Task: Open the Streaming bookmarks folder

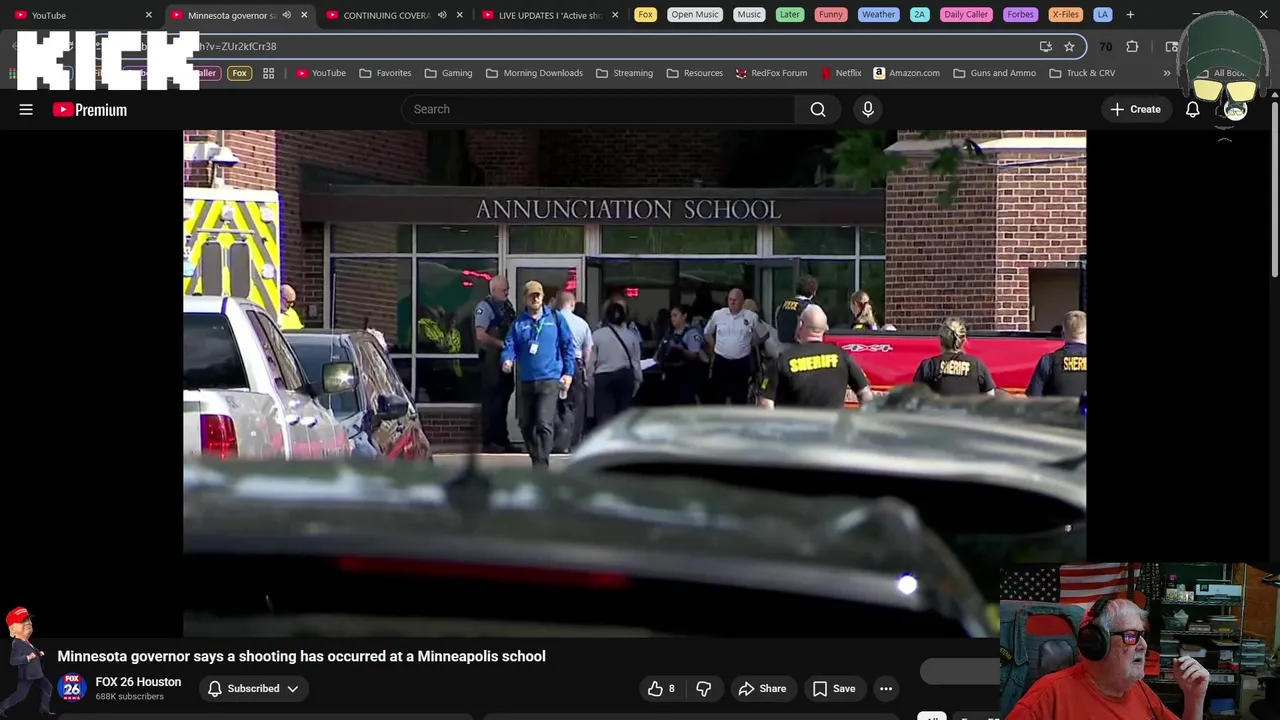Action: (624, 73)
